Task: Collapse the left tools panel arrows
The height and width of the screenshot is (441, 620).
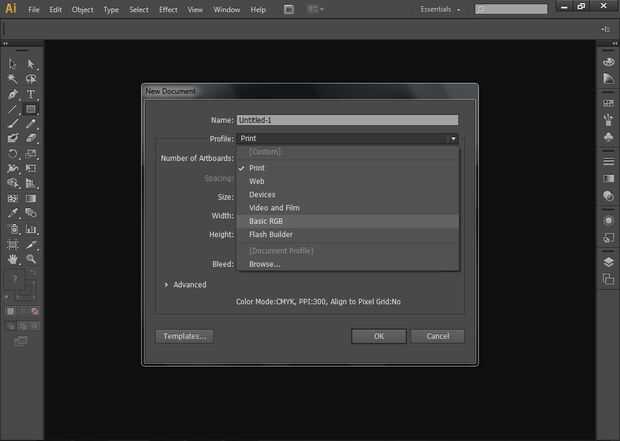Action: (5, 44)
